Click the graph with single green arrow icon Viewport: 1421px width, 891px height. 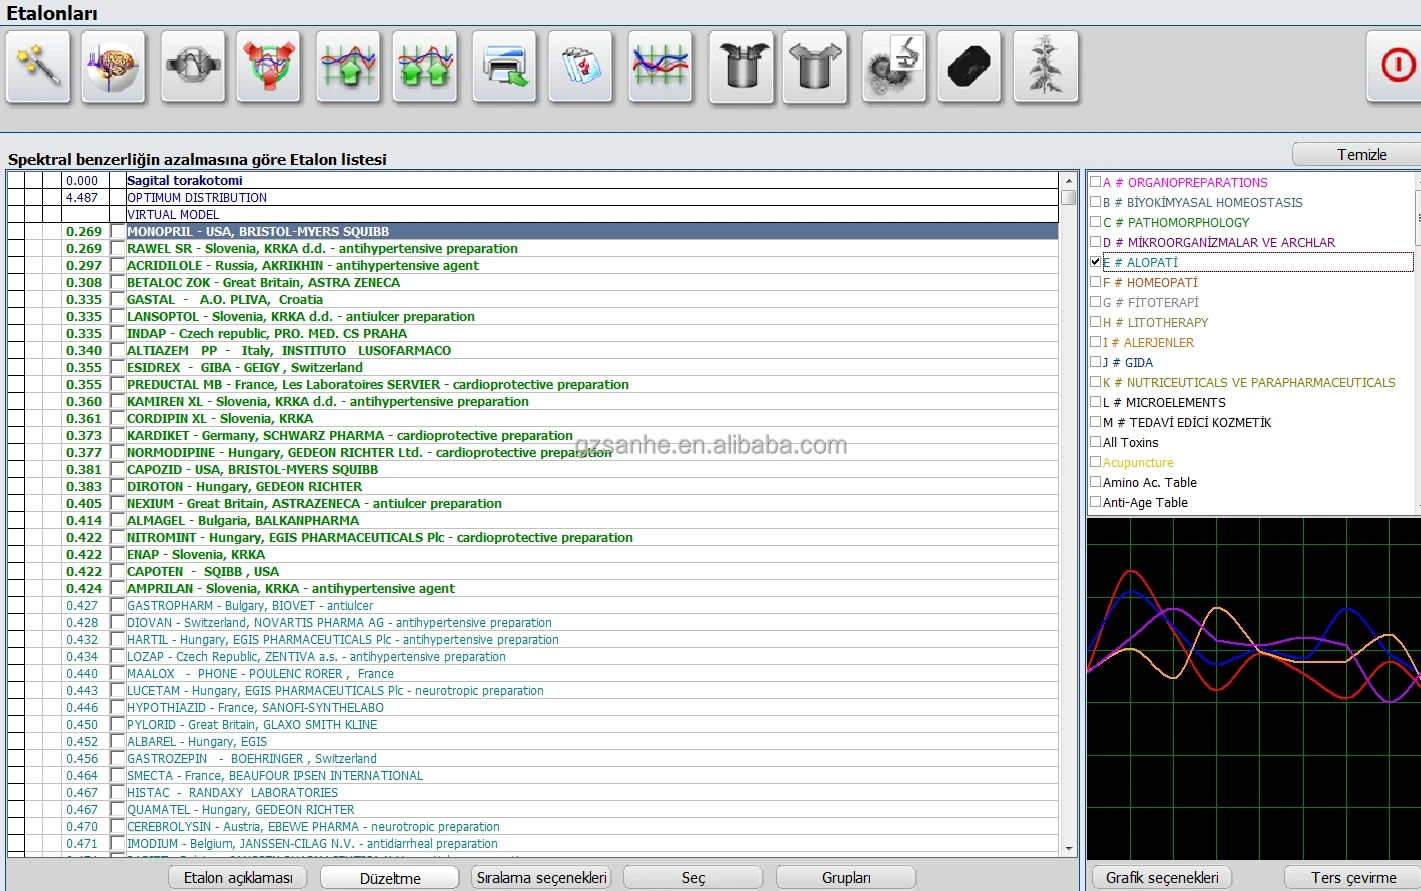click(348, 66)
